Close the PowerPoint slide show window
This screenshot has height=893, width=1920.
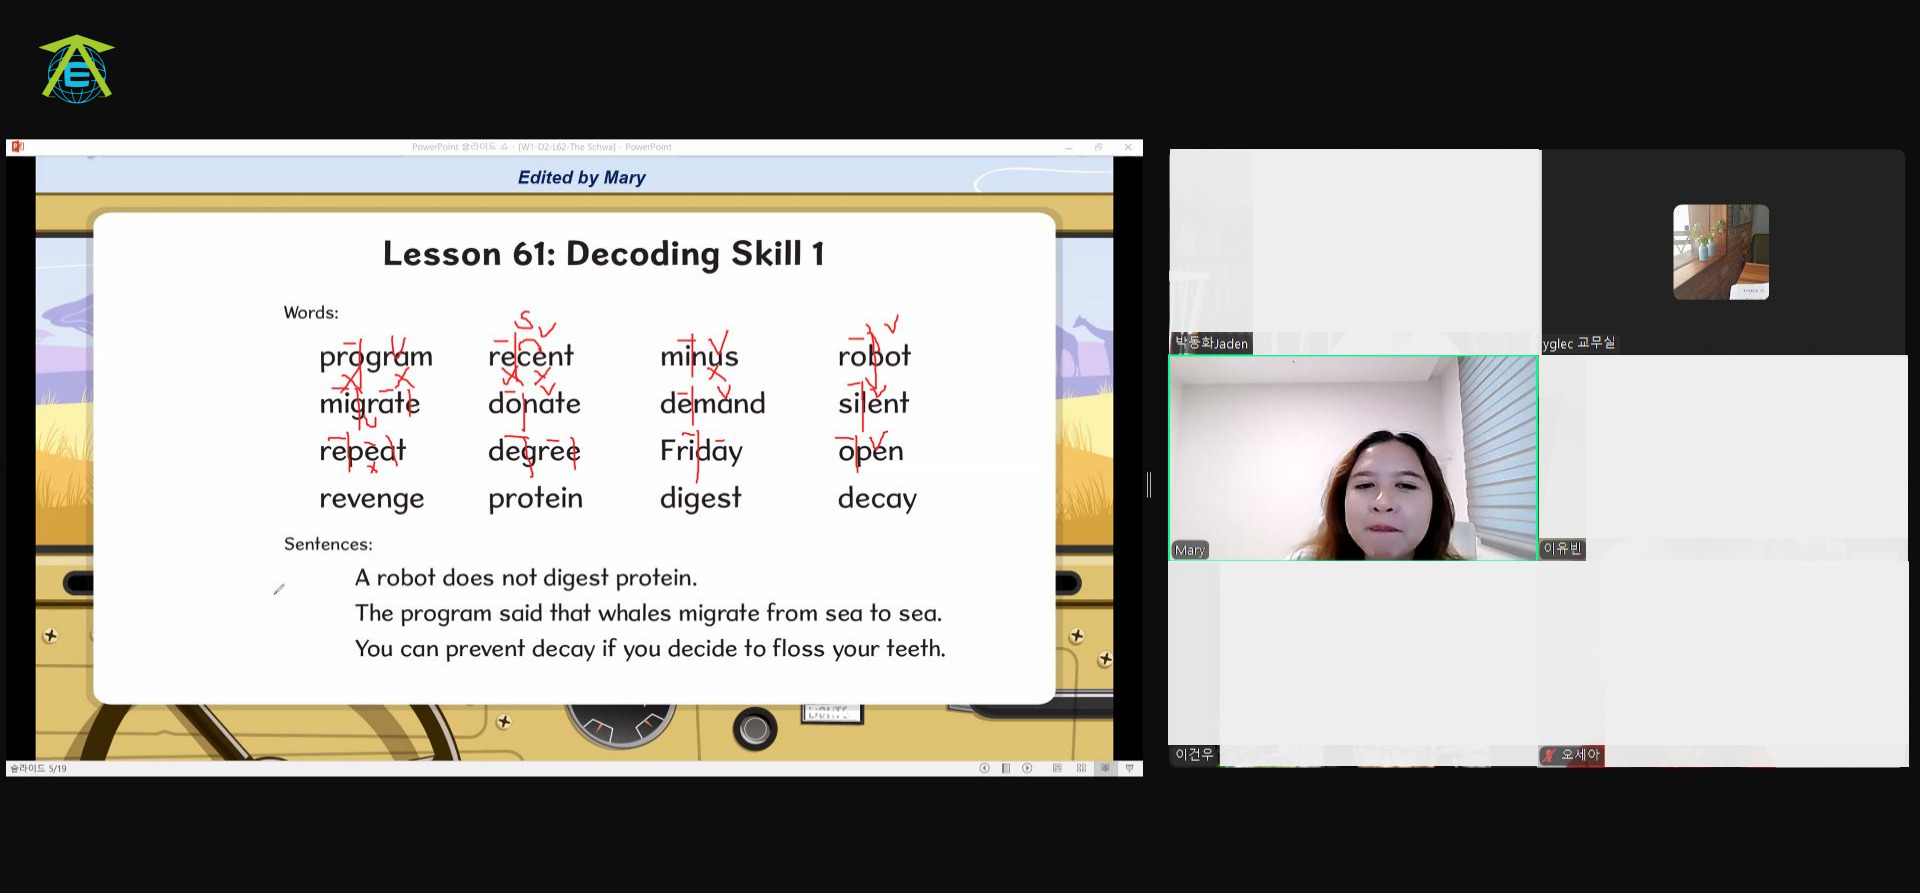[1128, 147]
